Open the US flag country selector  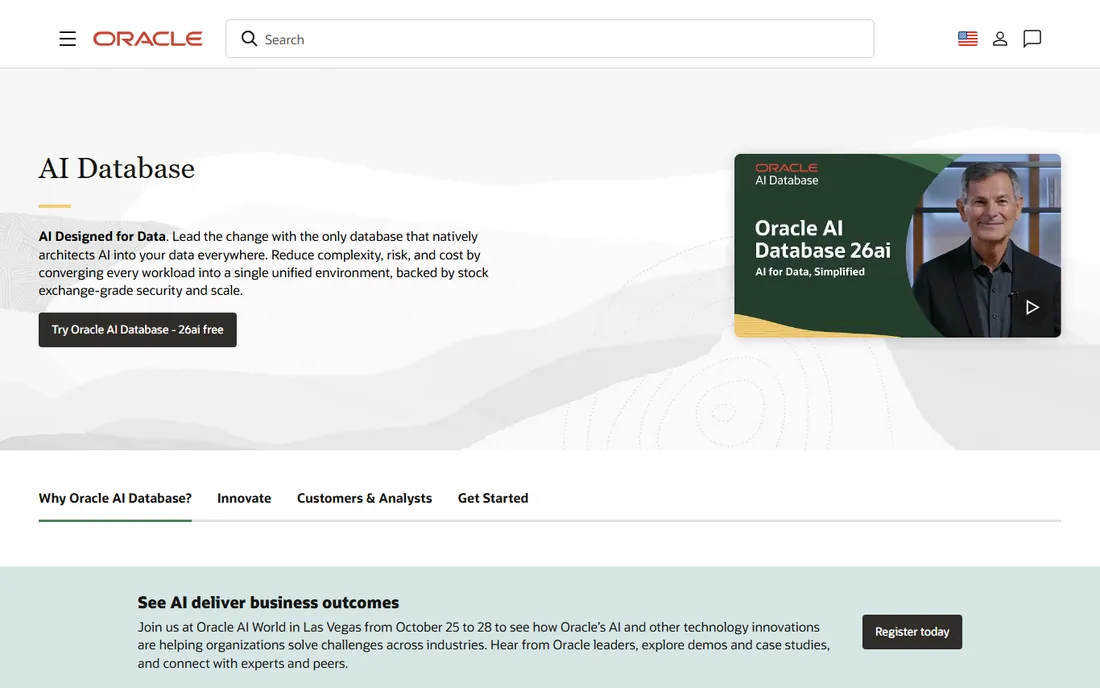[967, 39]
